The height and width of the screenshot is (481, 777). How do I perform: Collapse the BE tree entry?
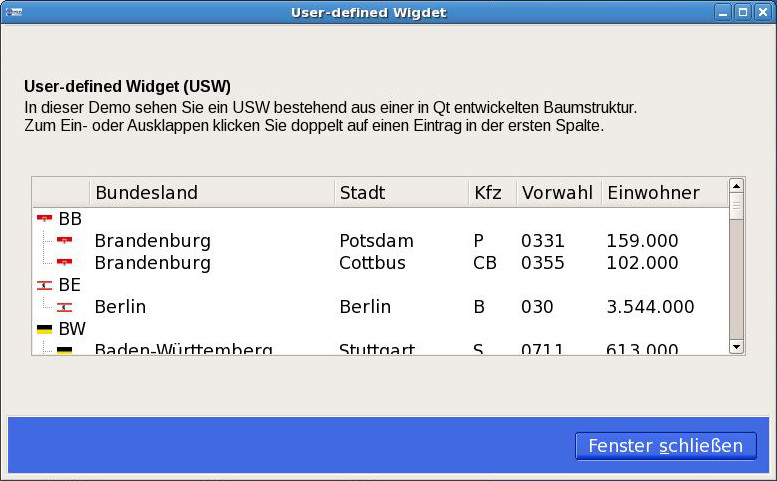pyautogui.click(x=69, y=285)
